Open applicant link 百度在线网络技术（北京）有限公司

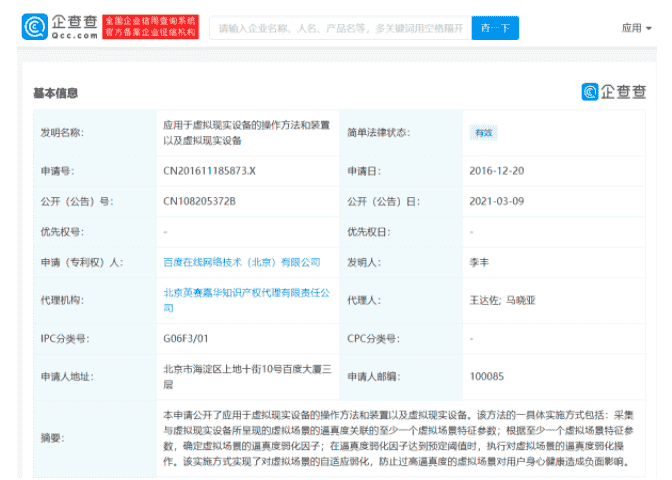(242, 262)
